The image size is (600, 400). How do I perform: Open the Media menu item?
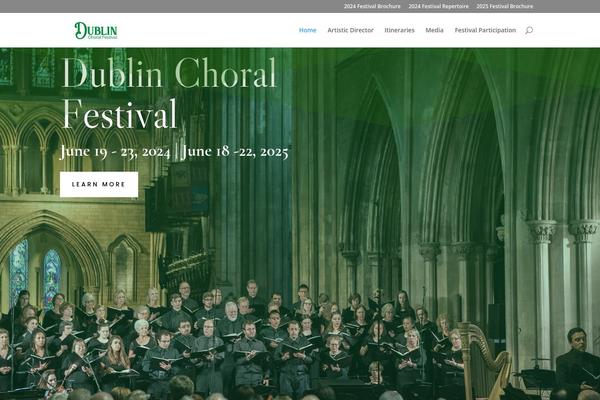click(x=434, y=30)
